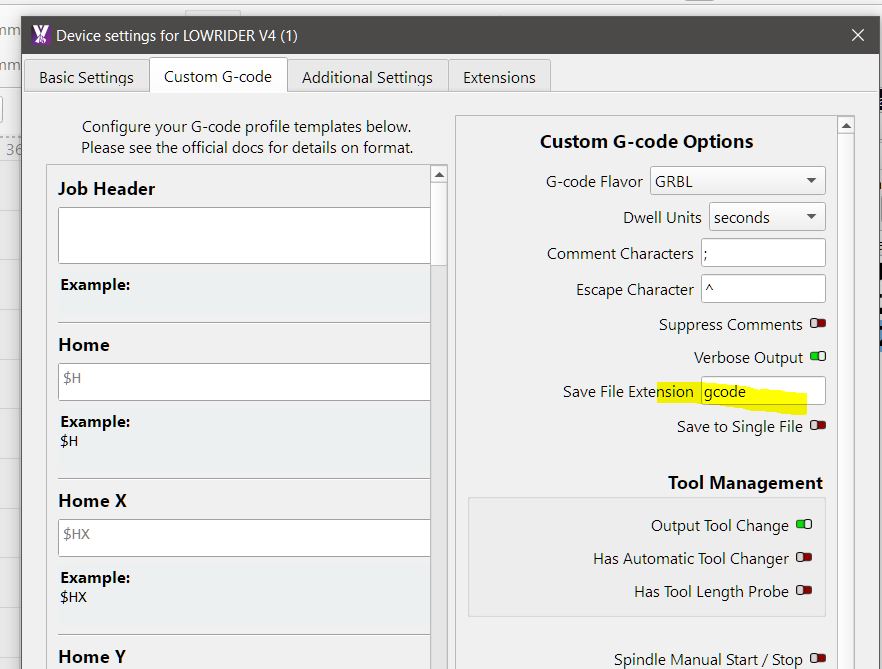Click the Comment Characters input field
Viewport: 882px width, 669px height.
763,253
